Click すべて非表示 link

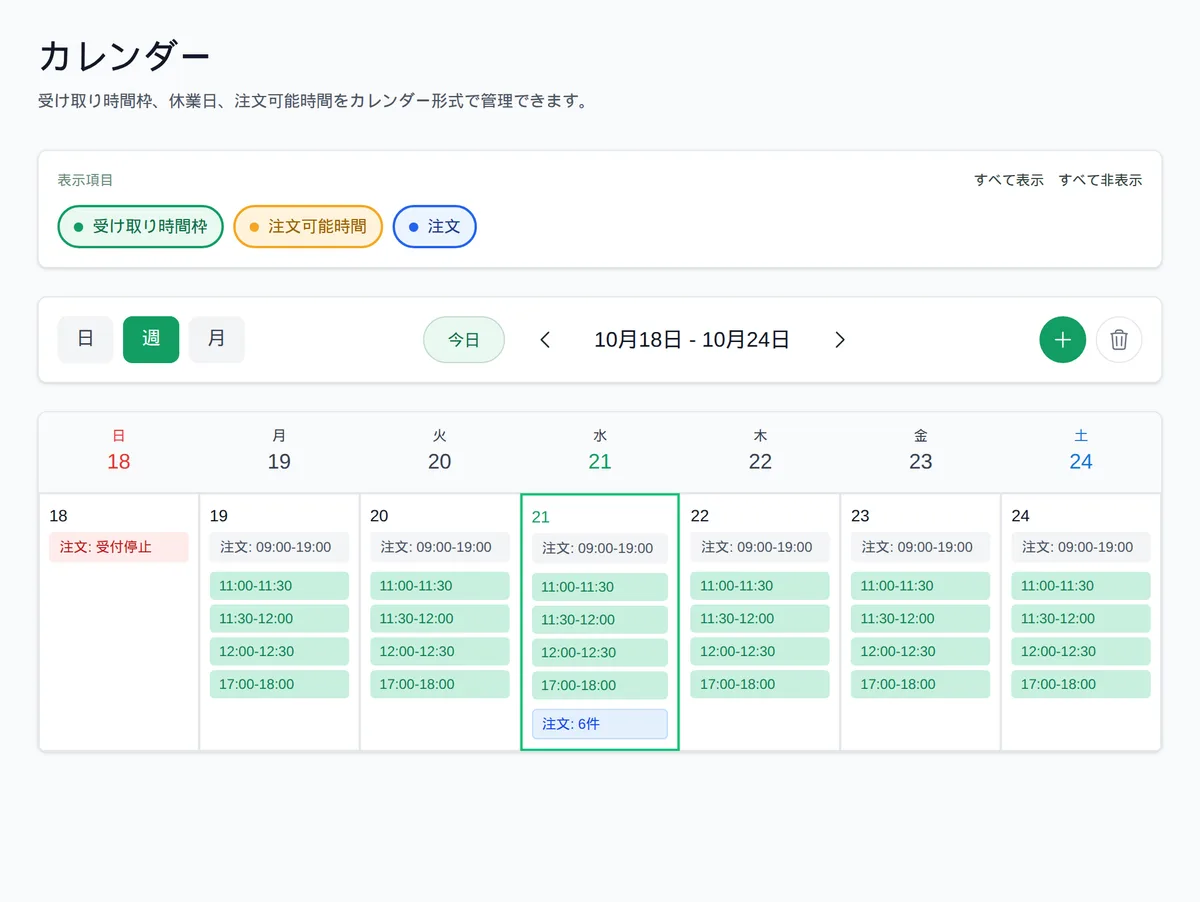1100,180
